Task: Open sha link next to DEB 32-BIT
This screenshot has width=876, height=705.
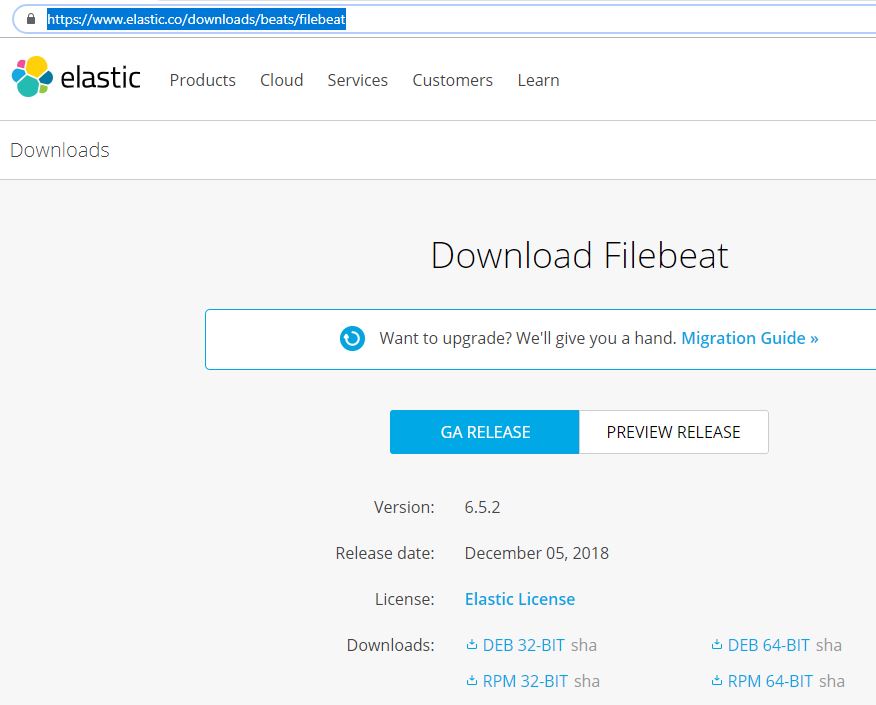Action: 584,645
